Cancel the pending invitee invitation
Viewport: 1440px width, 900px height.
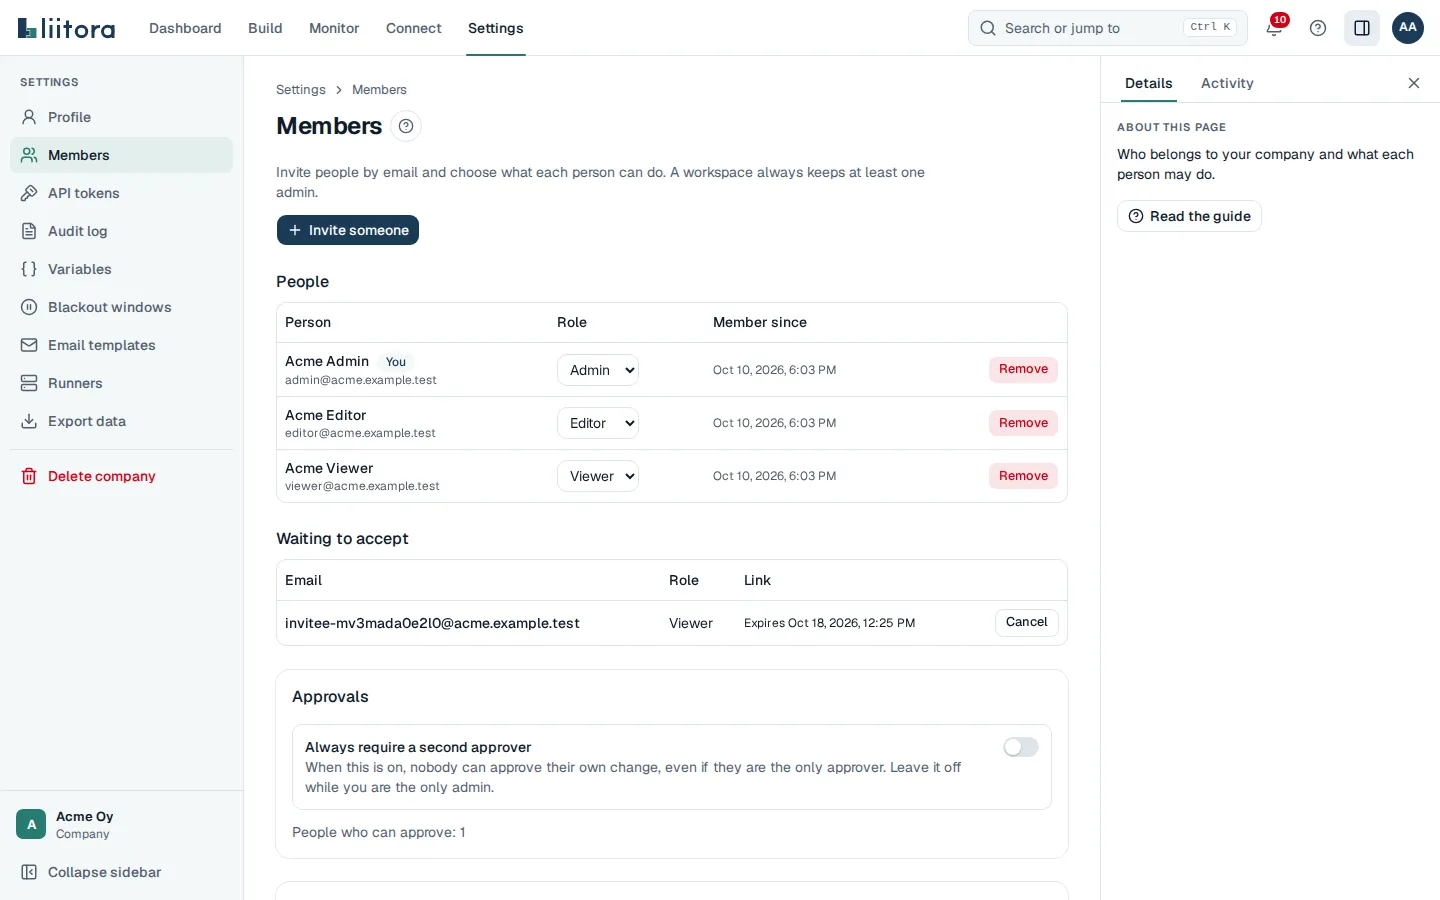(1026, 622)
